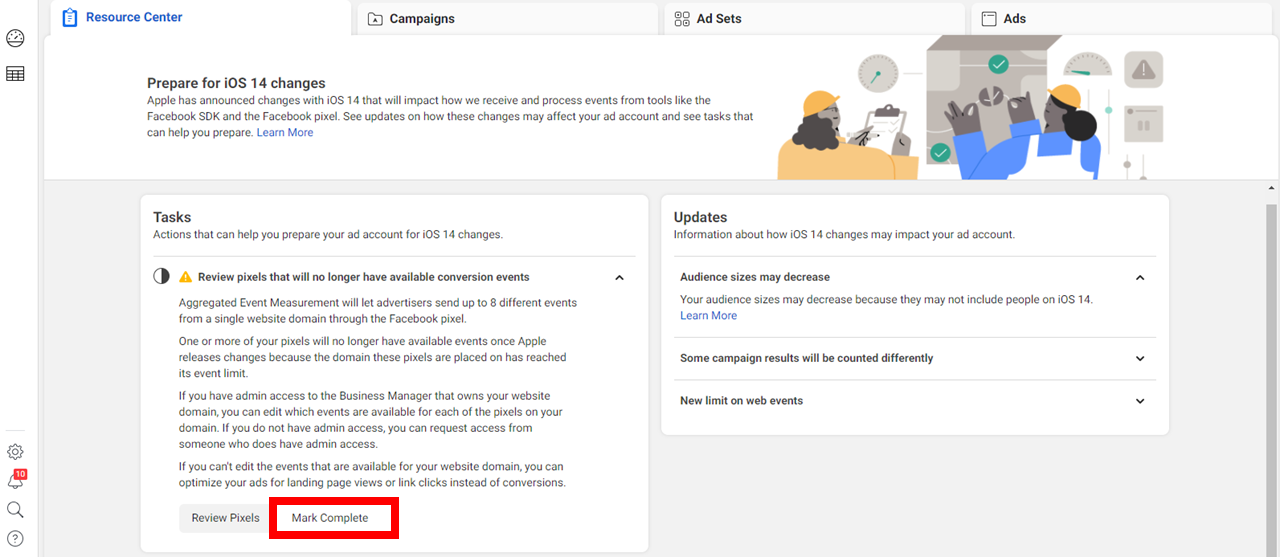The width and height of the screenshot is (1280, 557).
Task: Click the search magnifier icon in sidebar
Action: click(x=15, y=510)
